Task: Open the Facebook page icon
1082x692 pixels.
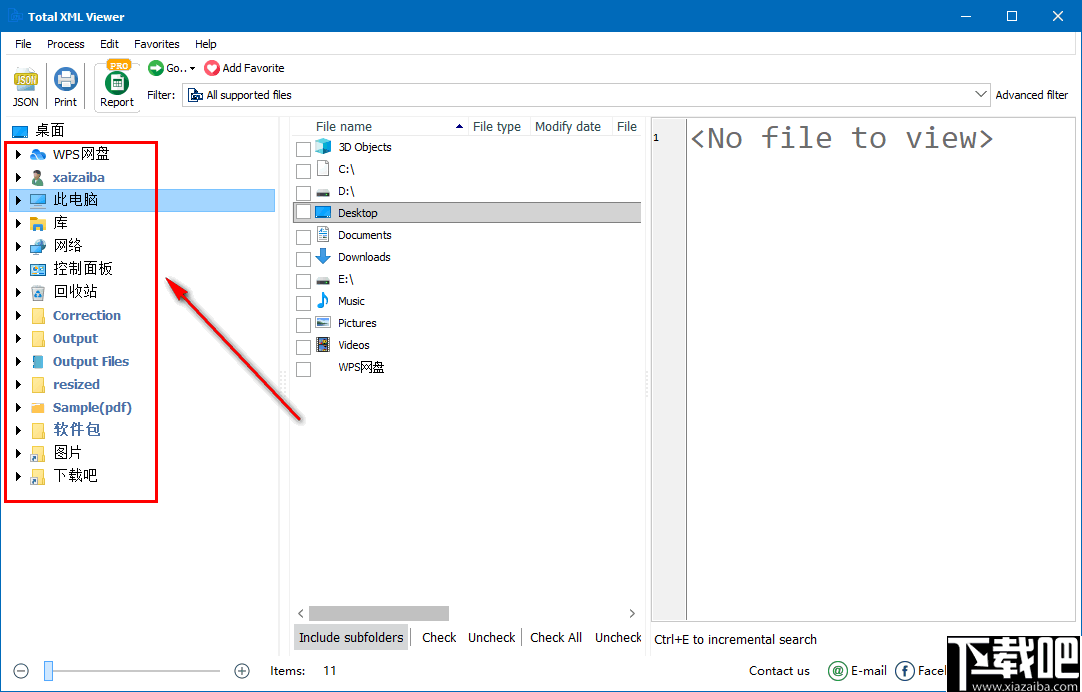Action: [x=904, y=671]
